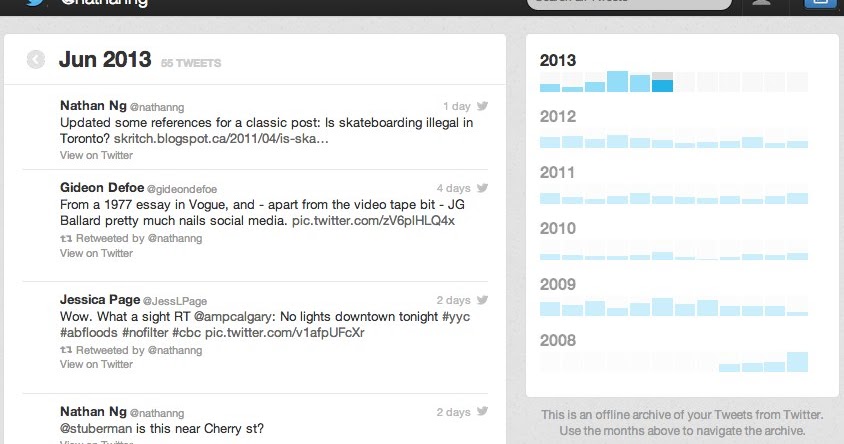Click the #abfloods hashtag

point(88,333)
